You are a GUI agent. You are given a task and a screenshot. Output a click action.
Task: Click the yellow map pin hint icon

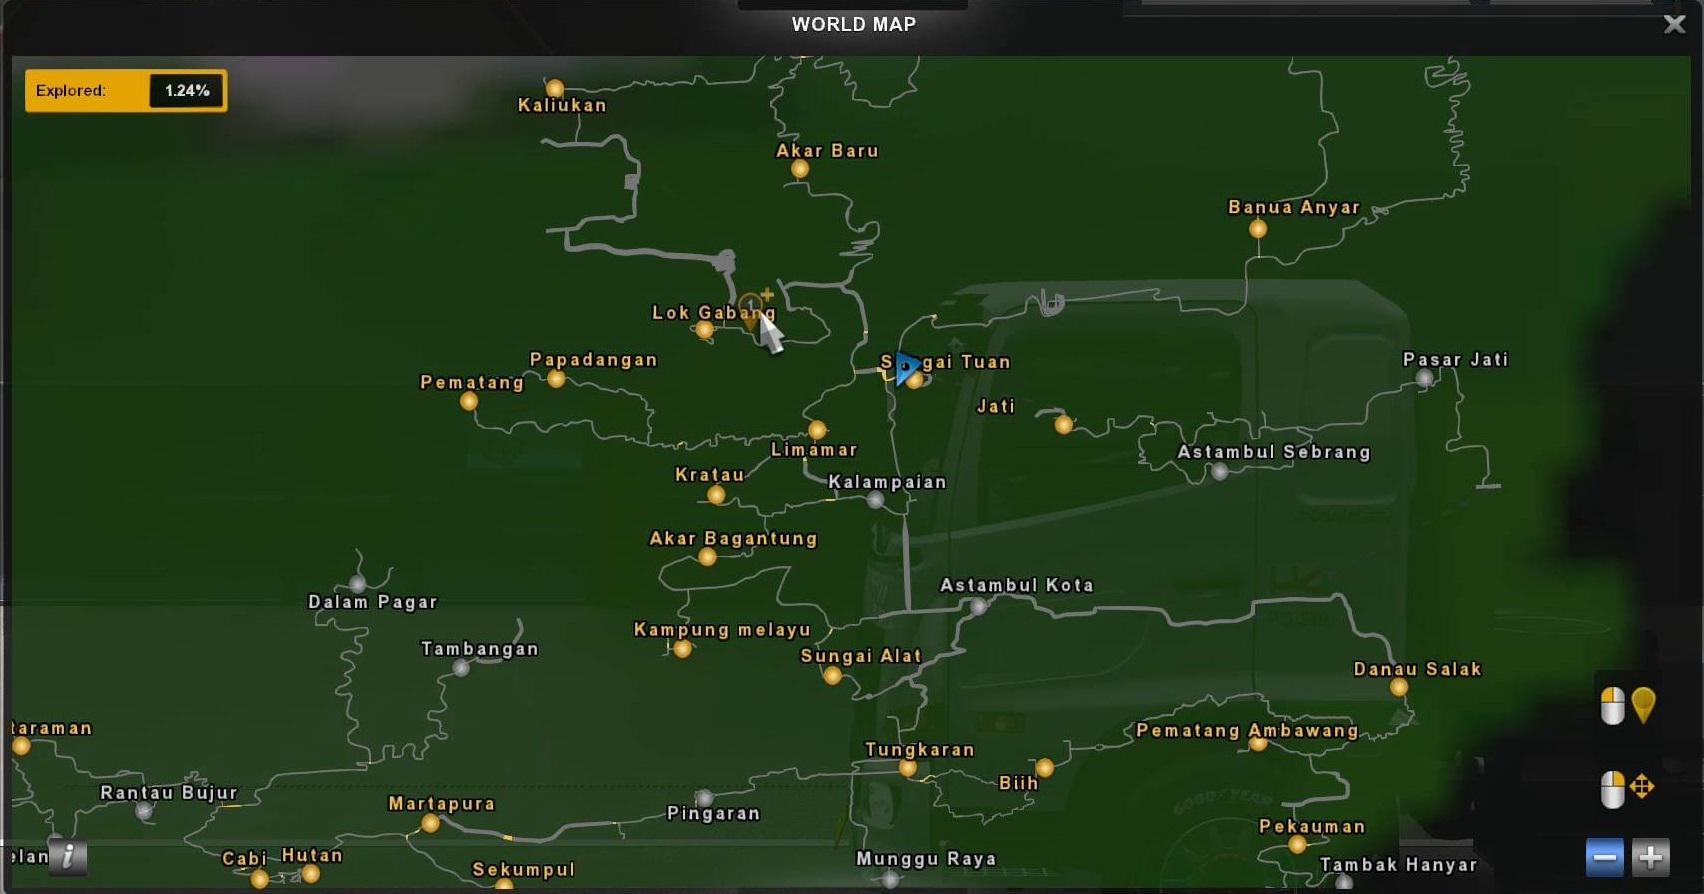pos(1643,705)
